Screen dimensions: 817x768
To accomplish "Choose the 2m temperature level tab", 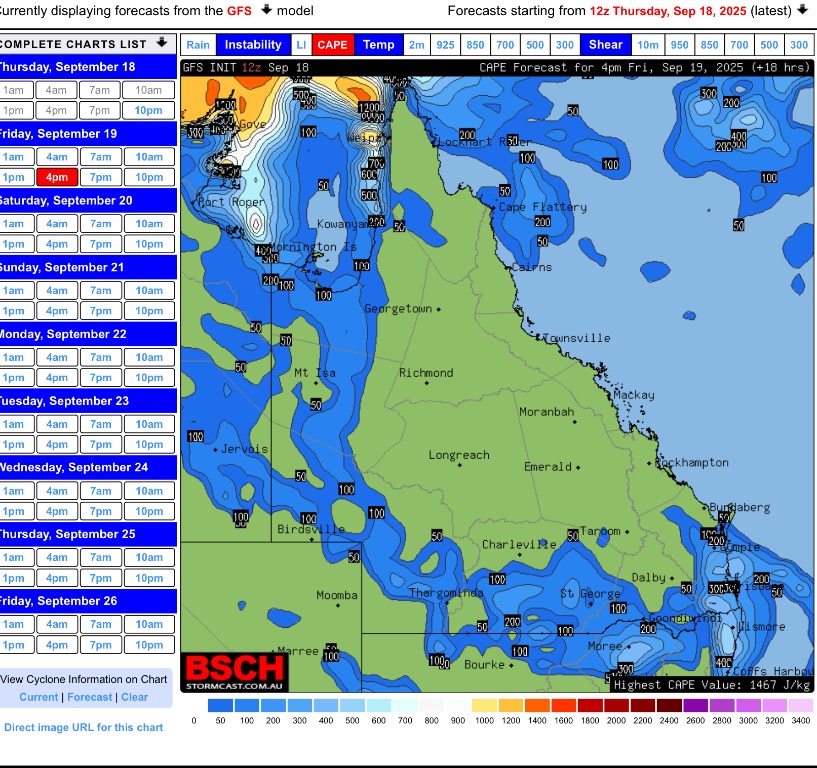I will click(417, 45).
